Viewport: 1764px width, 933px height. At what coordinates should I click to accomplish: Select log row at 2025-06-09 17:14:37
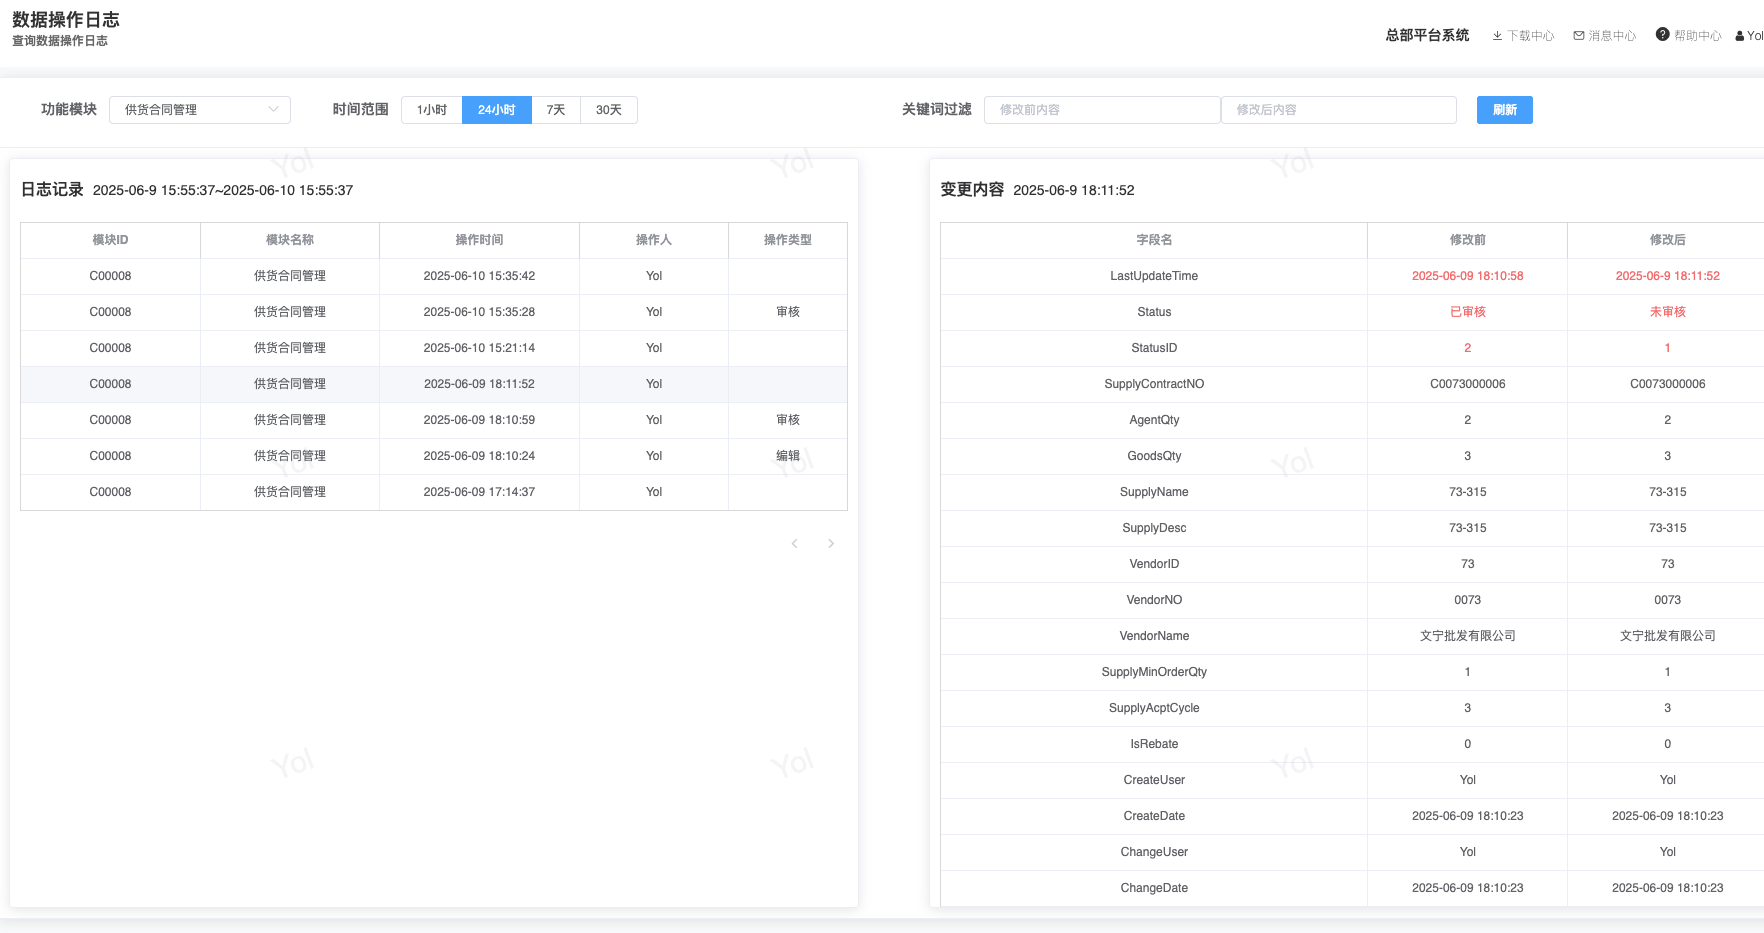(x=479, y=492)
